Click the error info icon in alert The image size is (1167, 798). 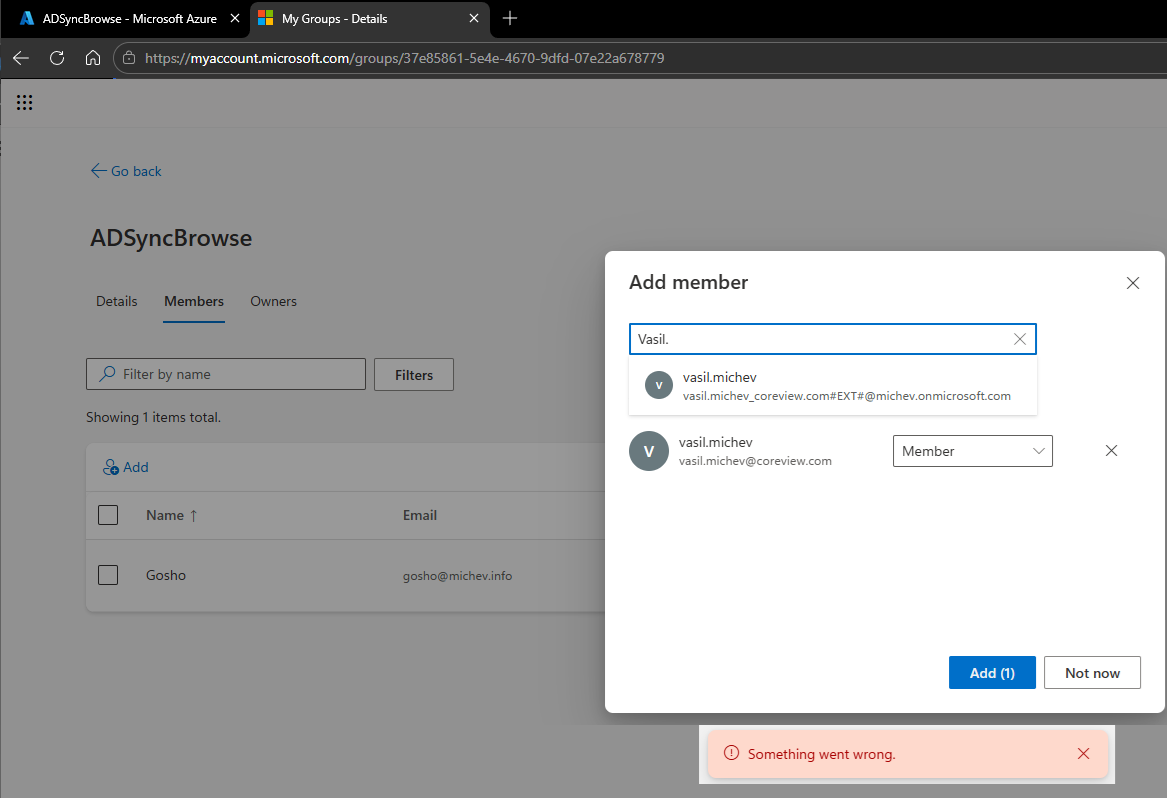[x=732, y=753]
